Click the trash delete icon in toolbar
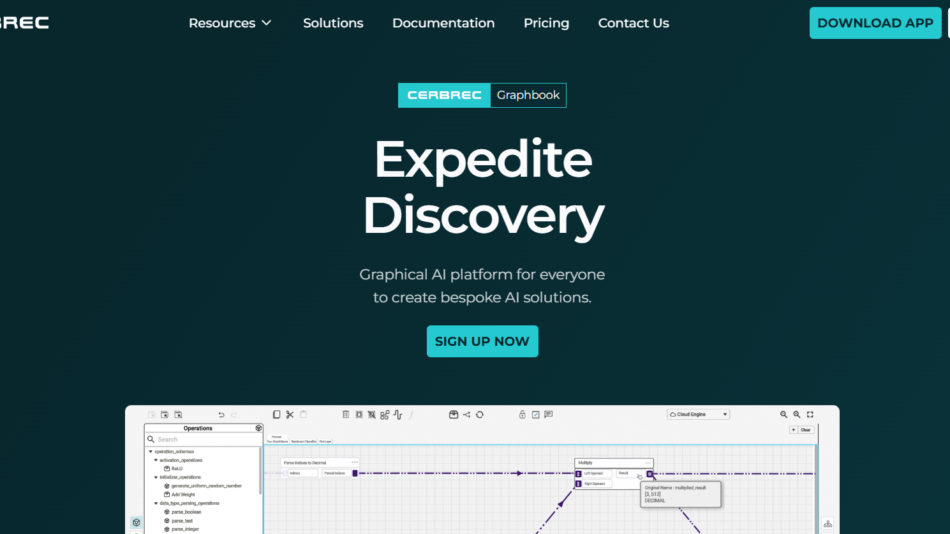Viewport: 950px width, 534px height. pos(346,414)
